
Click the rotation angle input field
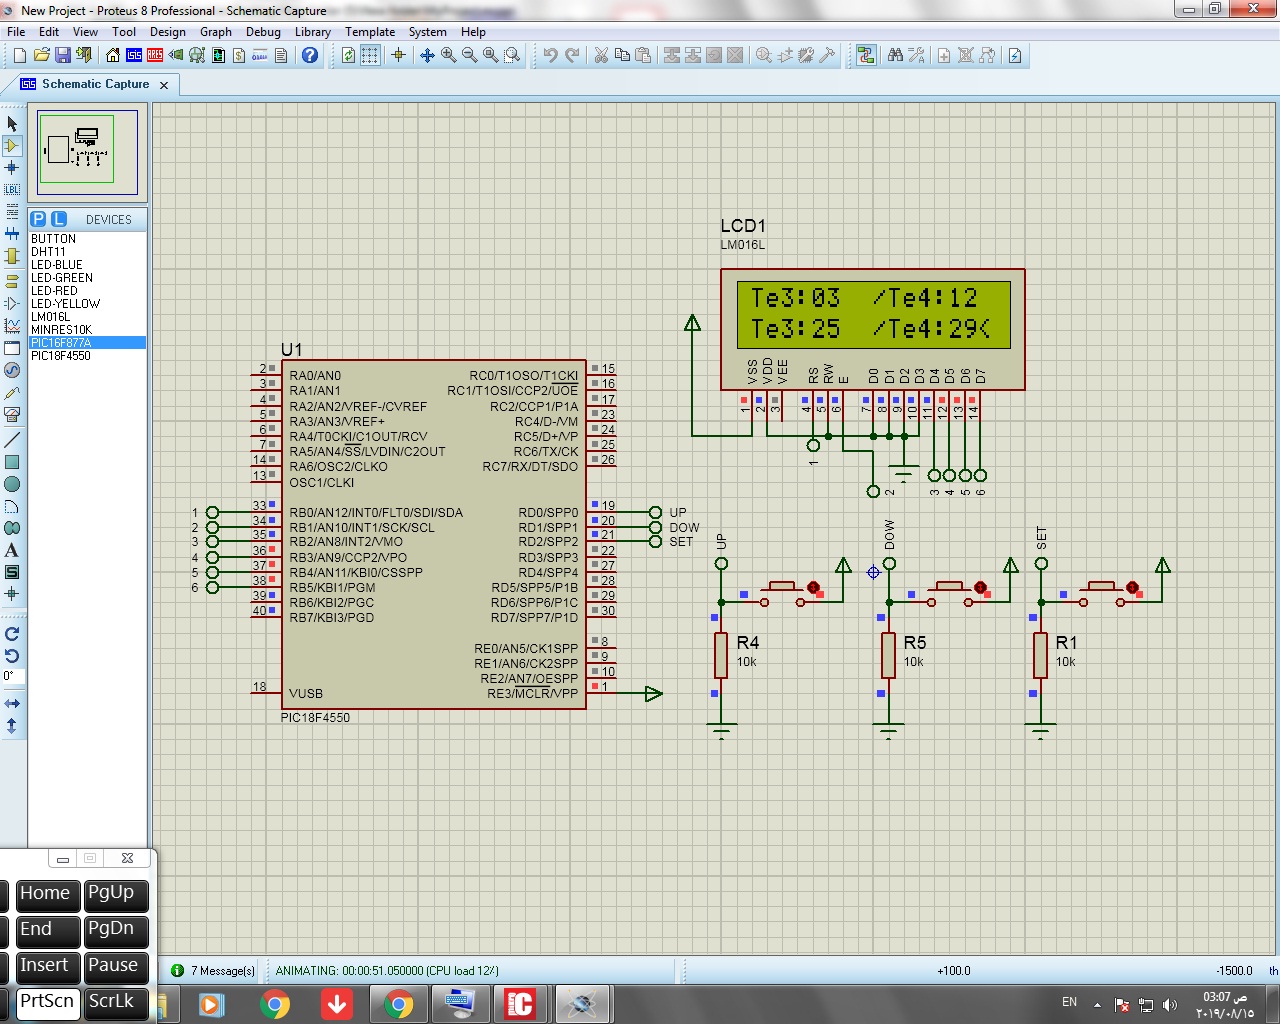pos(12,677)
